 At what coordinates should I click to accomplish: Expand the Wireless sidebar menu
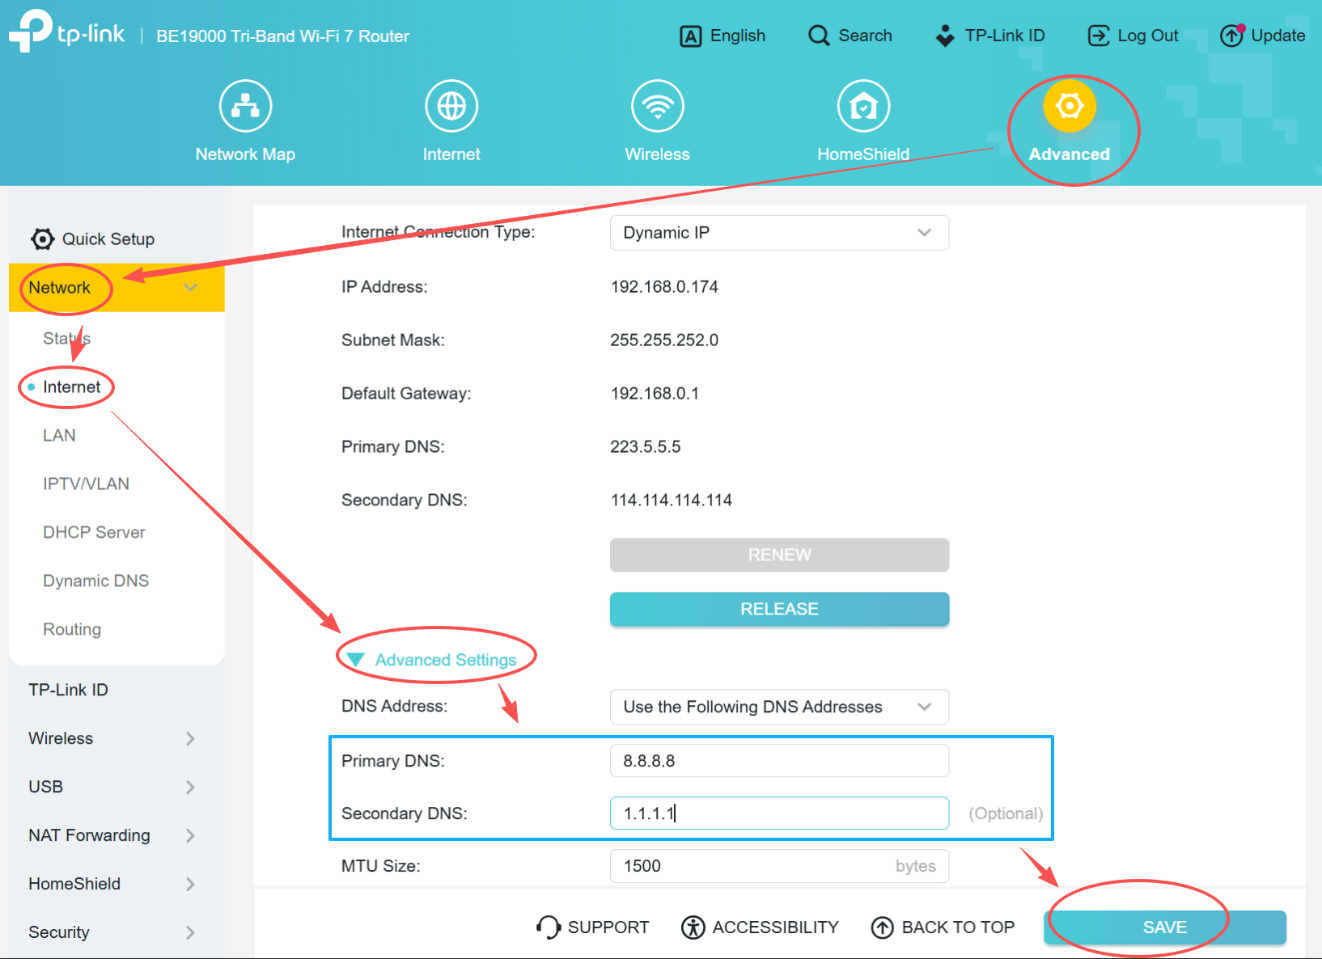point(110,738)
